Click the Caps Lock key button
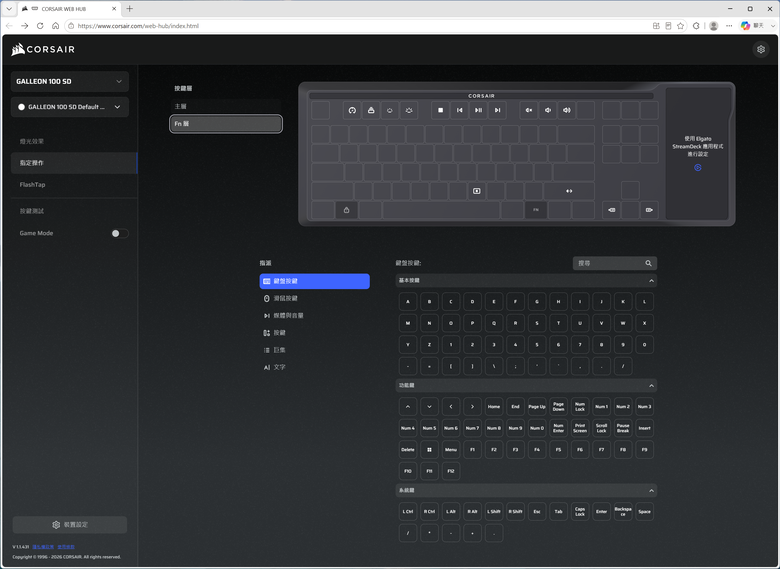Image resolution: width=780 pixels, height=569 pixels. (x=580, y=512)
